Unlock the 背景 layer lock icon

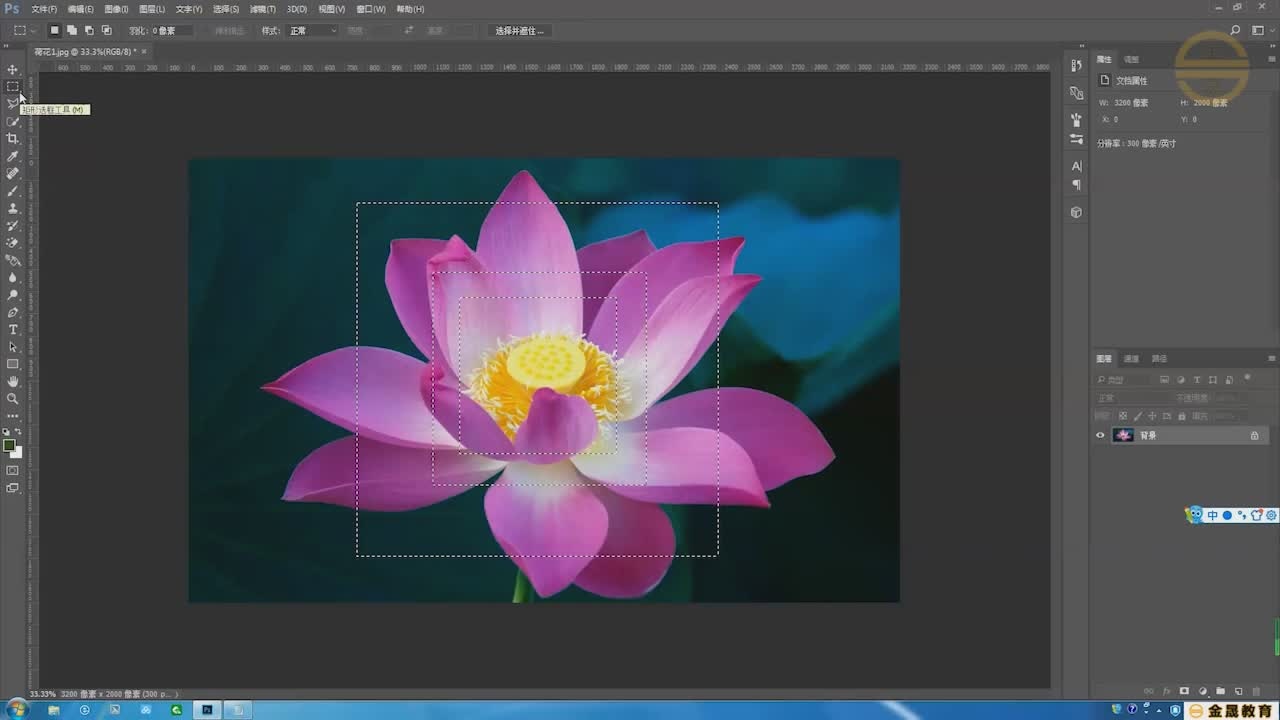tap(1254, 436)
